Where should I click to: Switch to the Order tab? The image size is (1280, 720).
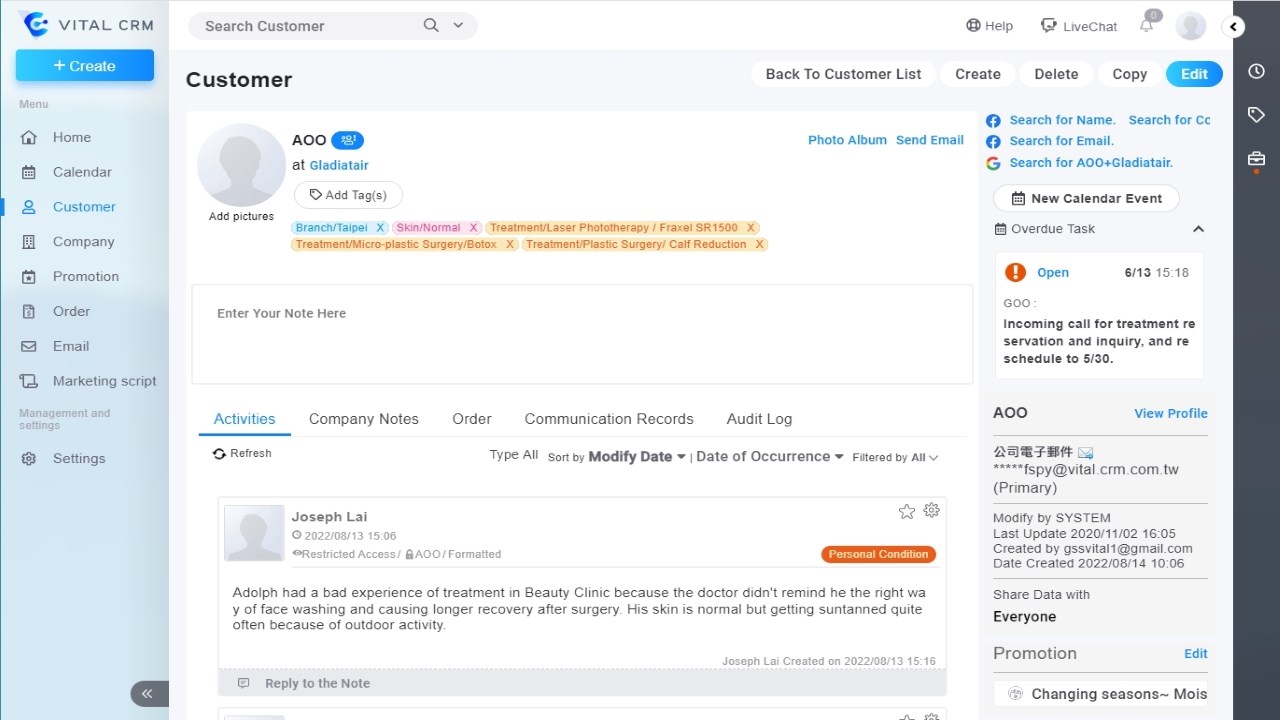(x=471, y=419)
